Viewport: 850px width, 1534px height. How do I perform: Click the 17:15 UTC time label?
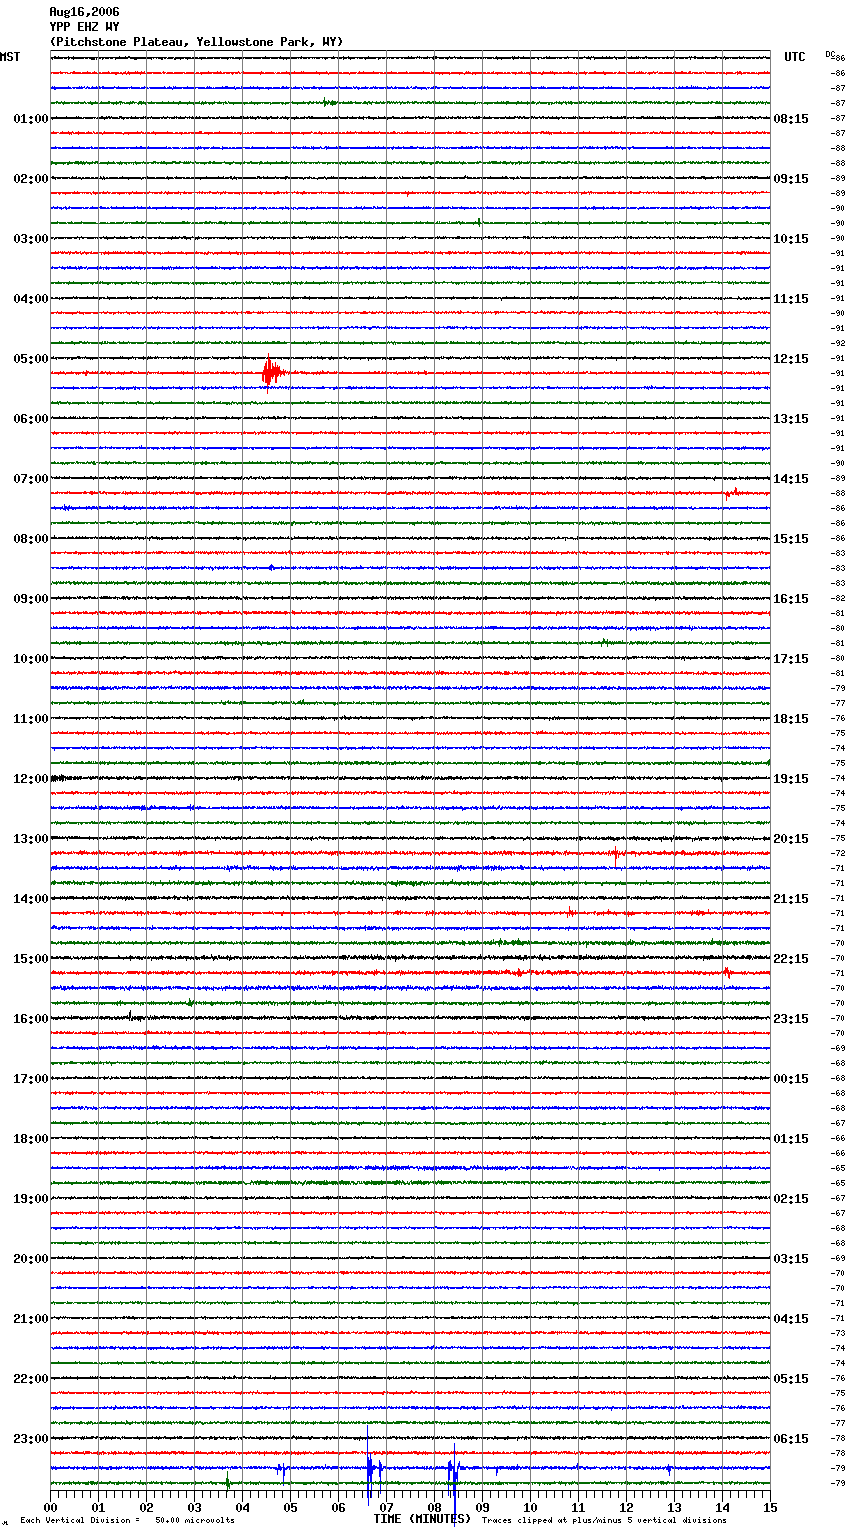coord(791,659)
